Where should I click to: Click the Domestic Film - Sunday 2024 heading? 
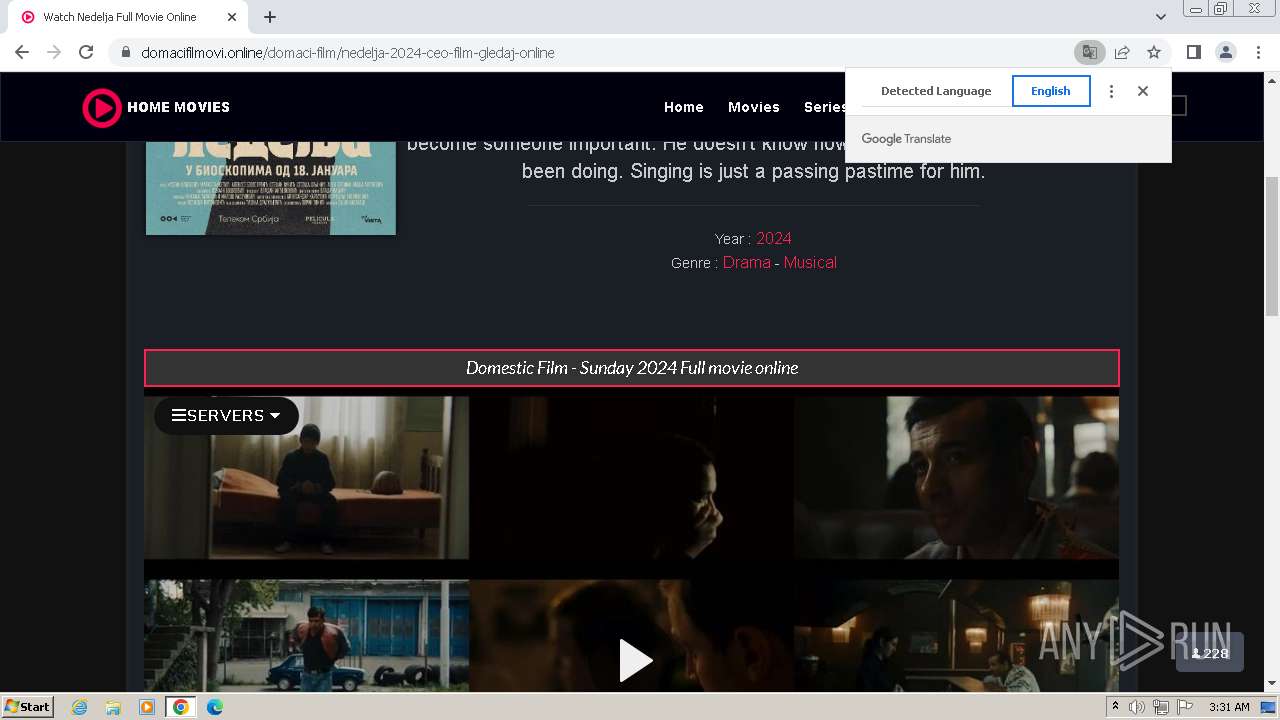pos(632,368)
